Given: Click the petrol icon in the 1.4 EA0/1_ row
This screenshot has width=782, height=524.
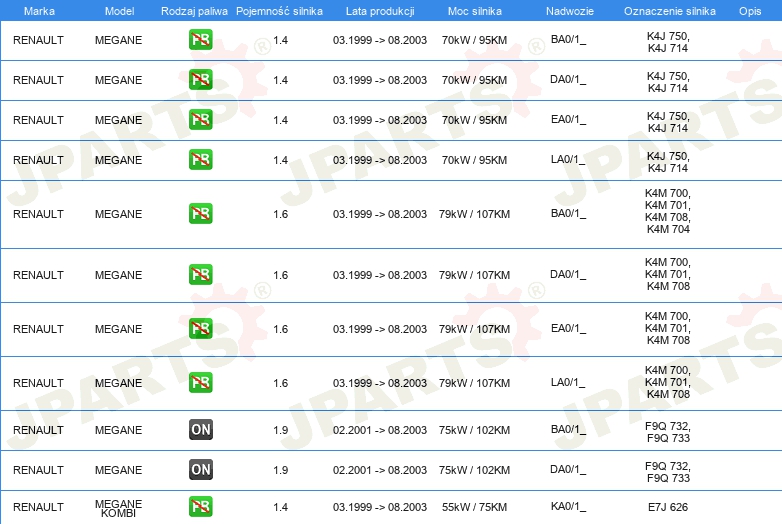Looking at the screenshot, I should 201,120.
